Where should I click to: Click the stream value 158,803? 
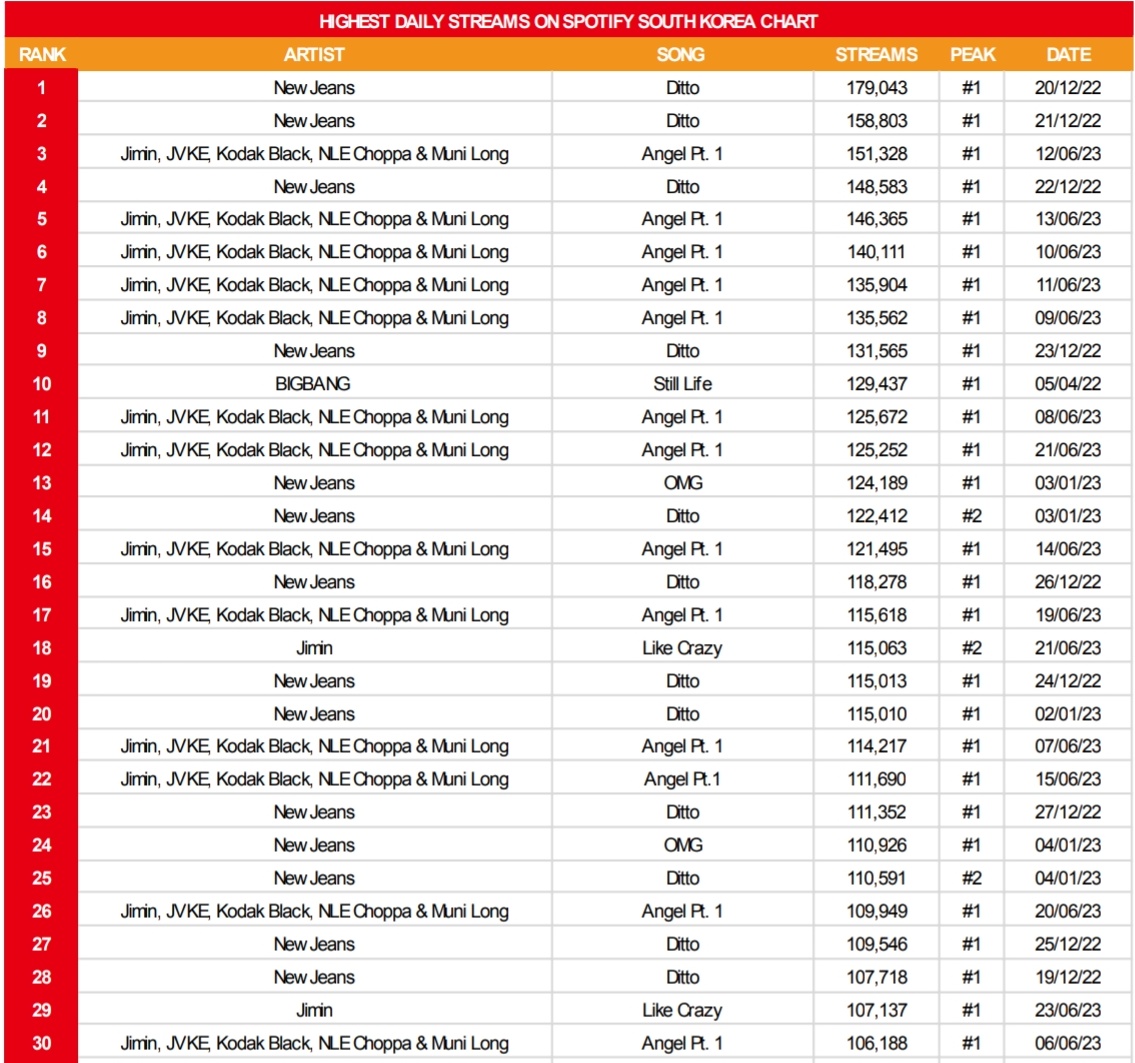877,121
